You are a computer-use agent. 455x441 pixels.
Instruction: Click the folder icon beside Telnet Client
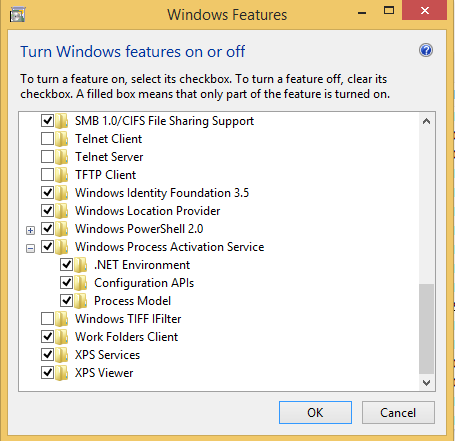[x=62, y=139]
